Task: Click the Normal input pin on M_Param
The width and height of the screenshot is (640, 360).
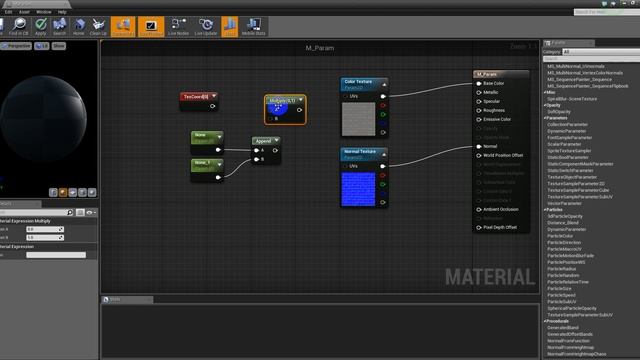Action: [479, 147]
